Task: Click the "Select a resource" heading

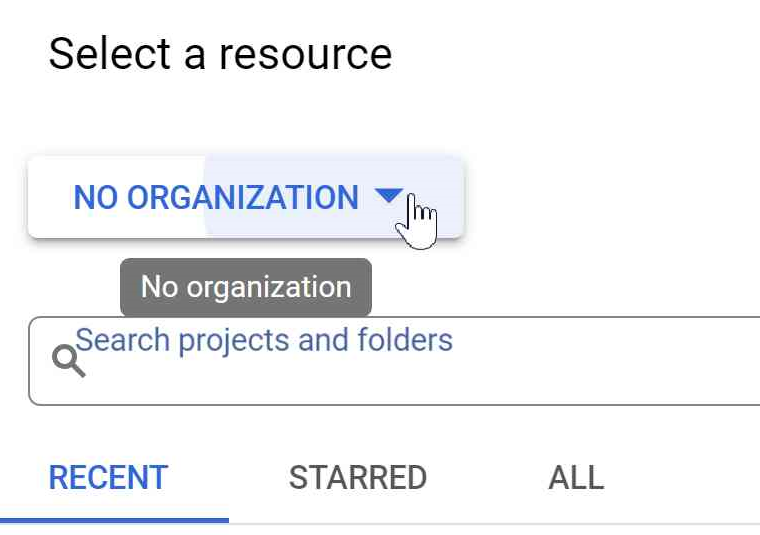Action: (220, 53)
